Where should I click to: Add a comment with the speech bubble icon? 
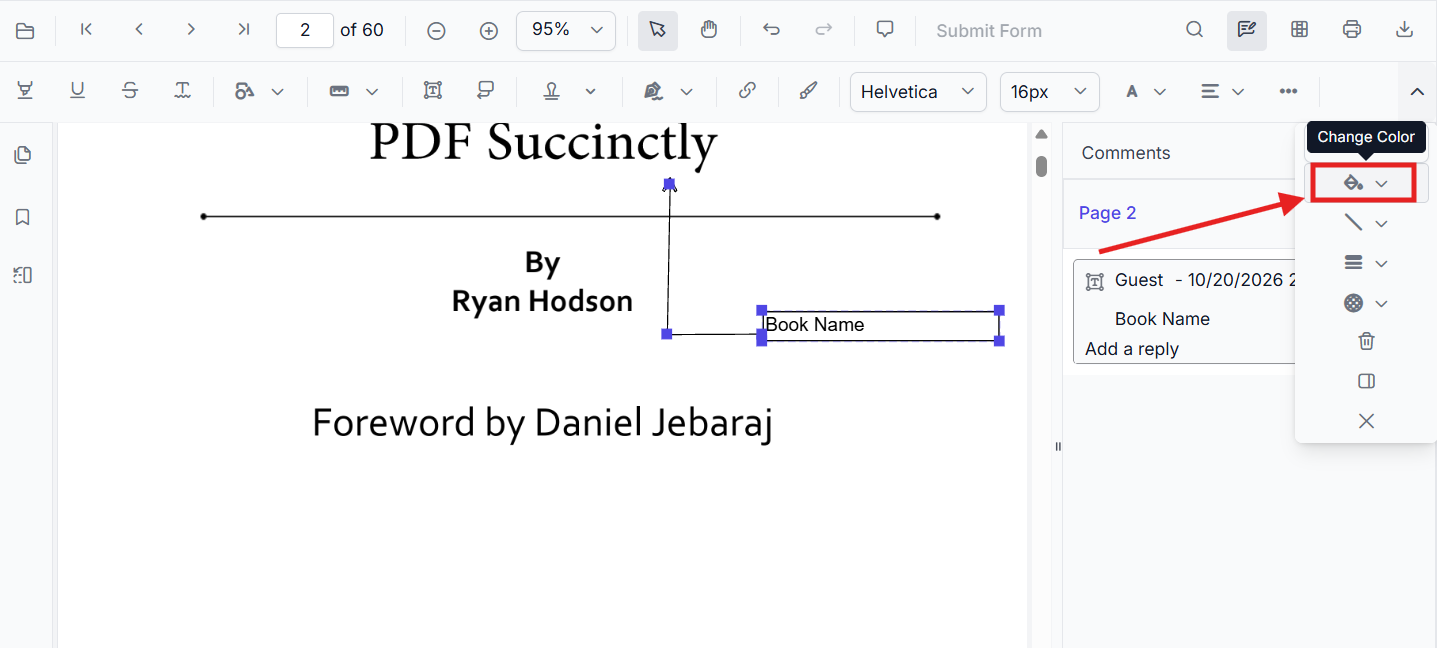pos(885,30)
